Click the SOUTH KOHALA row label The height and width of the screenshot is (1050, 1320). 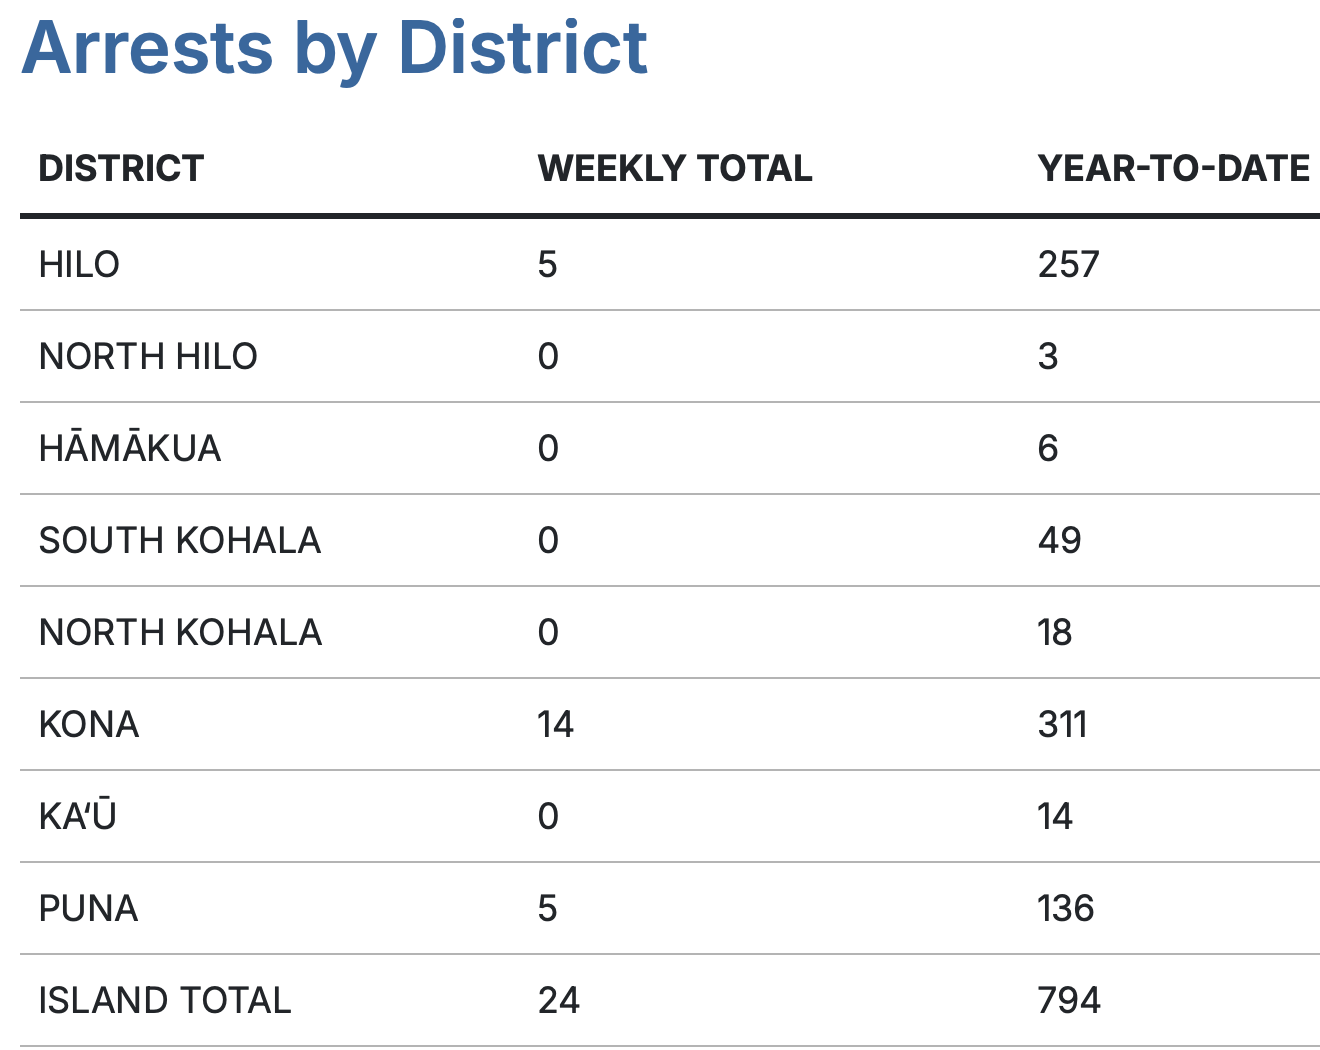180,541
